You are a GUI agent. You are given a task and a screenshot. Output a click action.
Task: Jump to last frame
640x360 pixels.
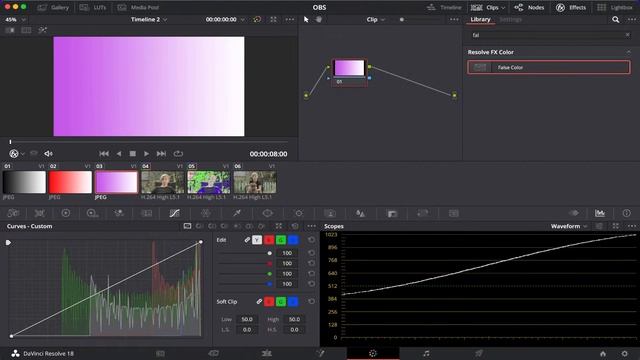[161, 153]
